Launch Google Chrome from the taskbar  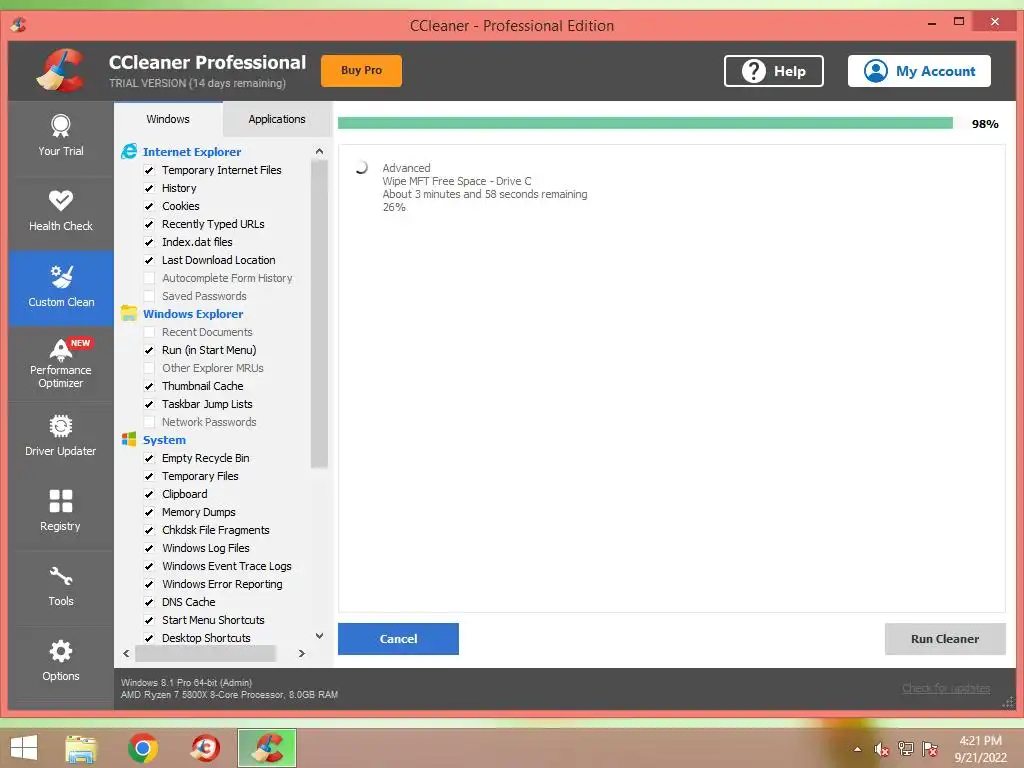pyautogui.click(x=142, y=748)
